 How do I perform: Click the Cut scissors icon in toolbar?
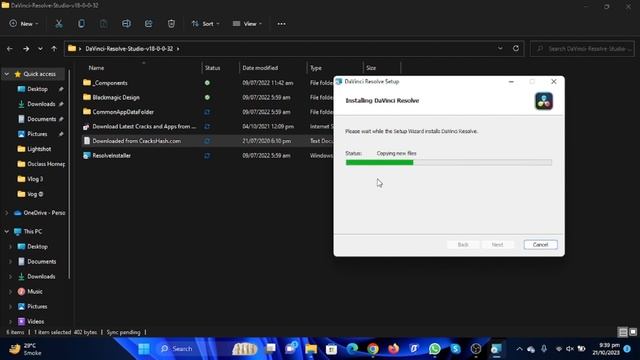(59, 24)
